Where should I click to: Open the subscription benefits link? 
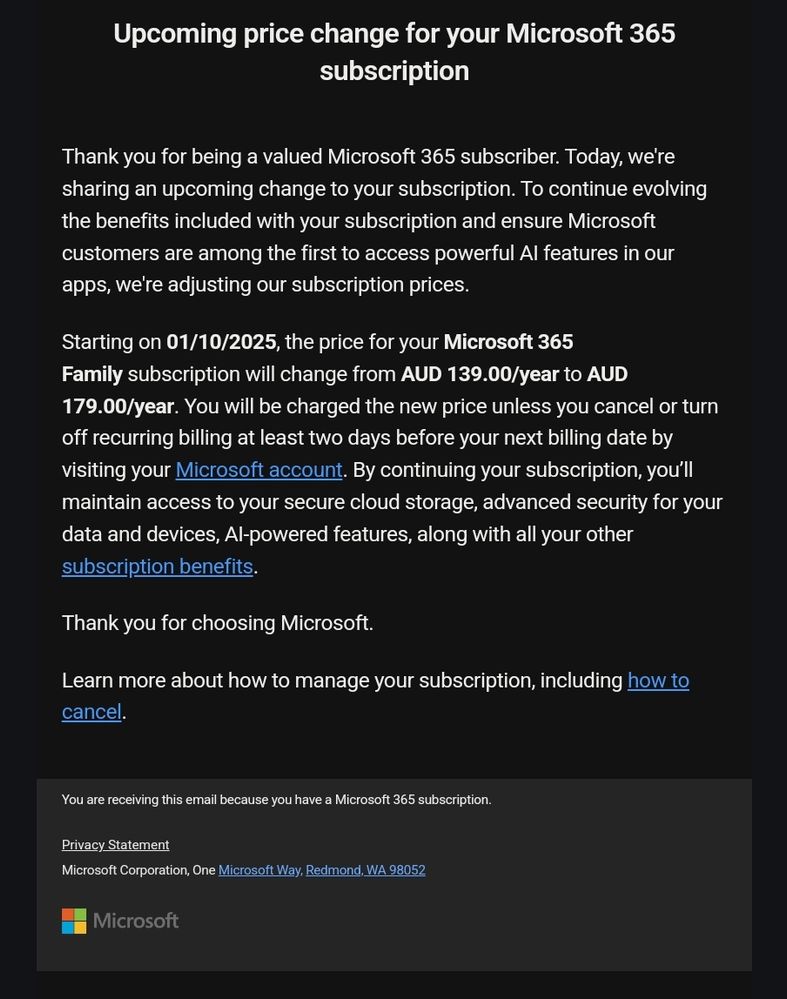[x=157, y=566]
